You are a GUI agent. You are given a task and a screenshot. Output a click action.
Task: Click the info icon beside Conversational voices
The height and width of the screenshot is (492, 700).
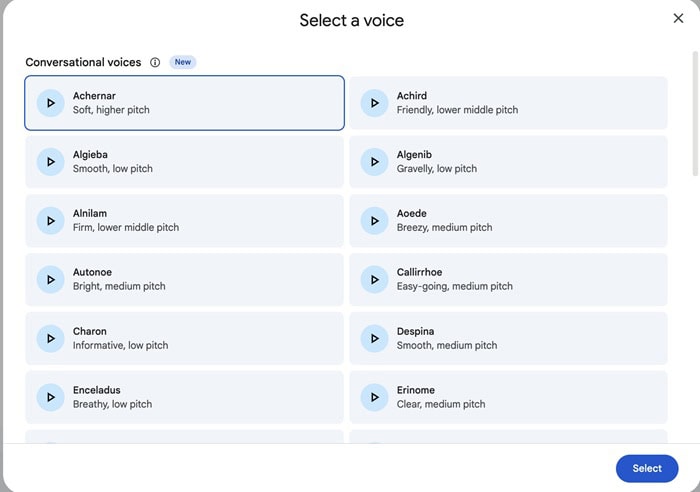tap(155, 62)
